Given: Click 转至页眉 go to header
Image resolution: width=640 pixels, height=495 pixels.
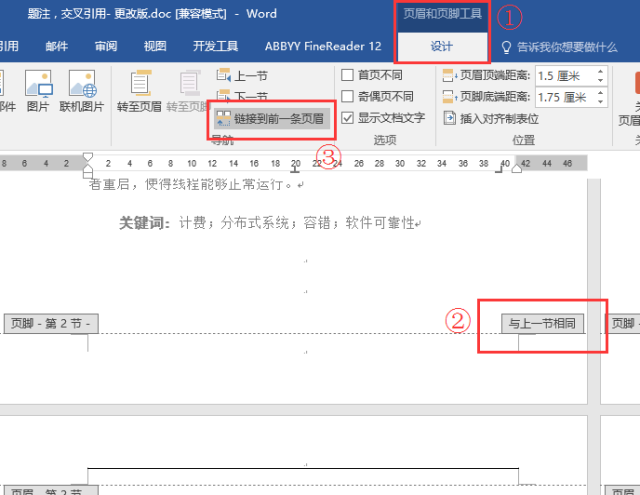Looking at the screenshot, I should [140, 91].
